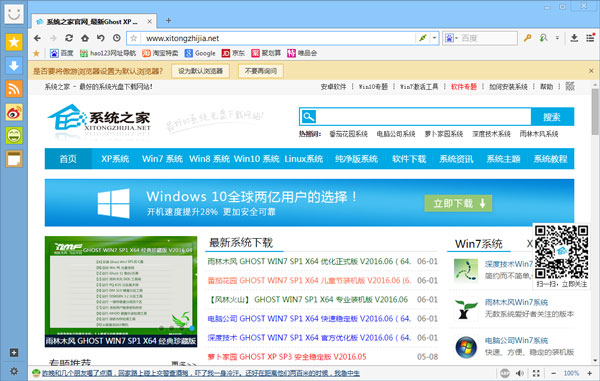Viewport: 600px width, 381px height.
Task: Open the download manager icon in the toolbar
Action: 574,38
